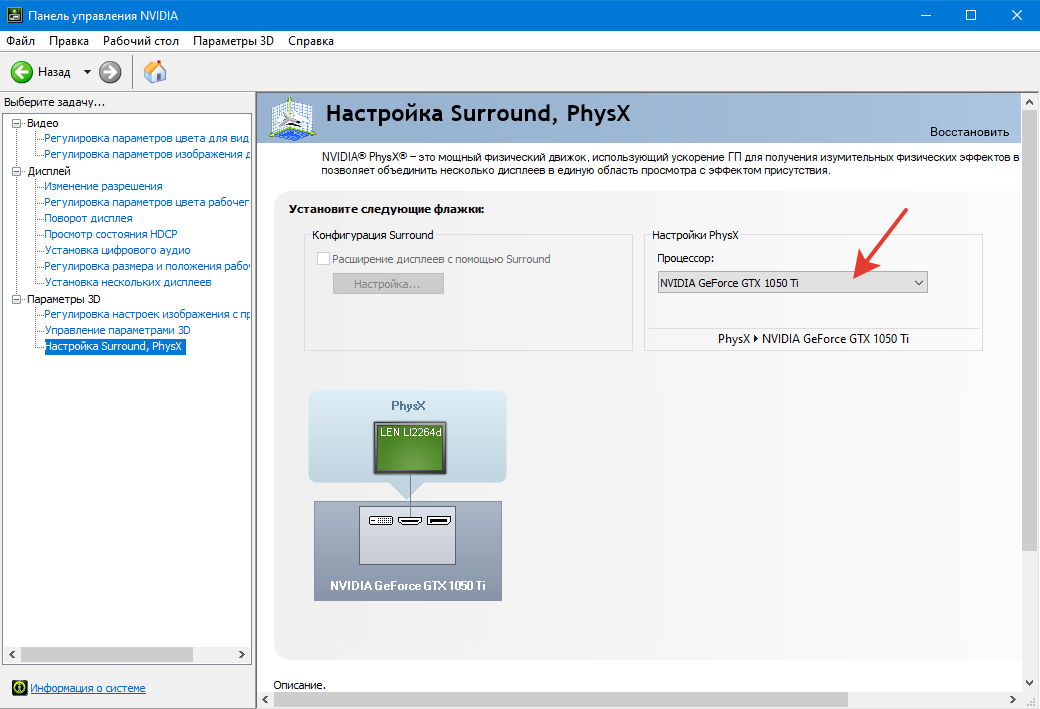Open desktop color settings adjustment task

[x=147, y=202]
